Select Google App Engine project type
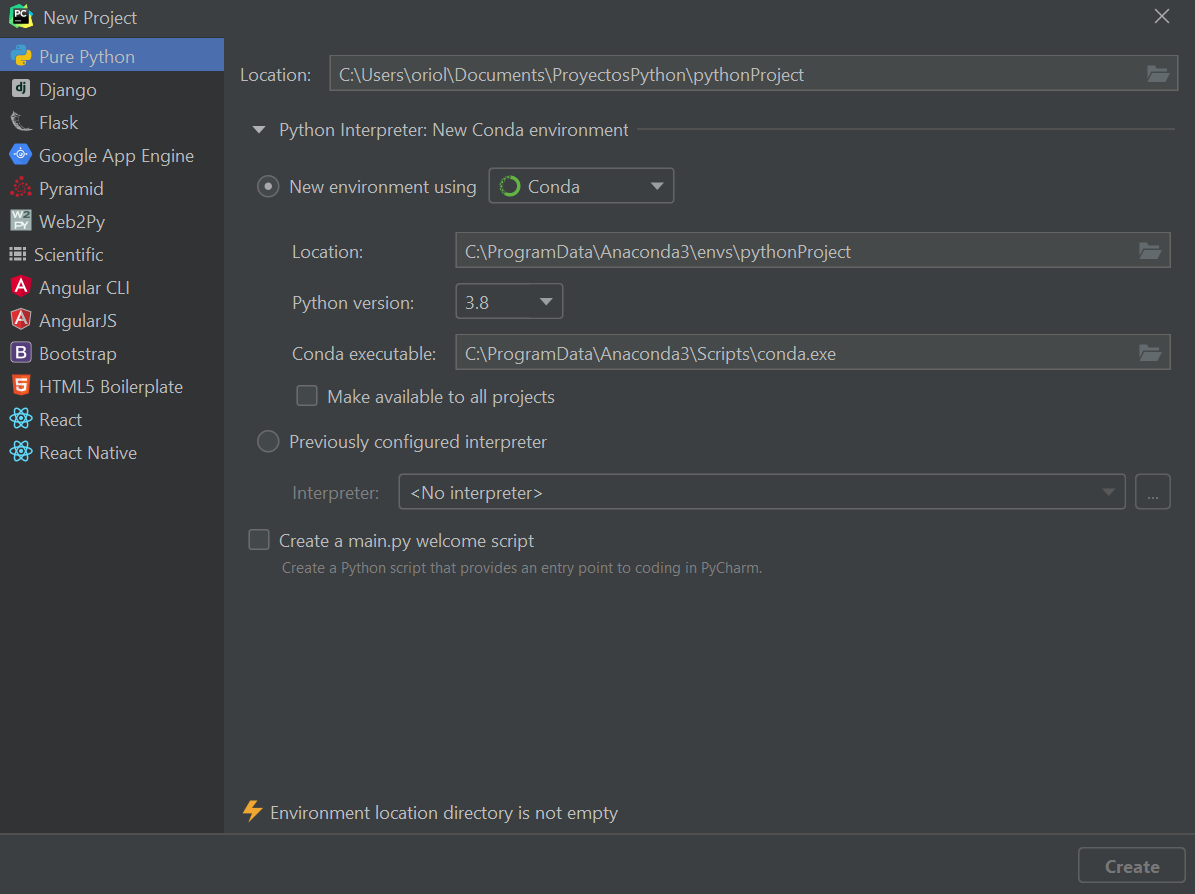Image resolution: width=1195 pixels, height=894 pixels. [112, 155]
